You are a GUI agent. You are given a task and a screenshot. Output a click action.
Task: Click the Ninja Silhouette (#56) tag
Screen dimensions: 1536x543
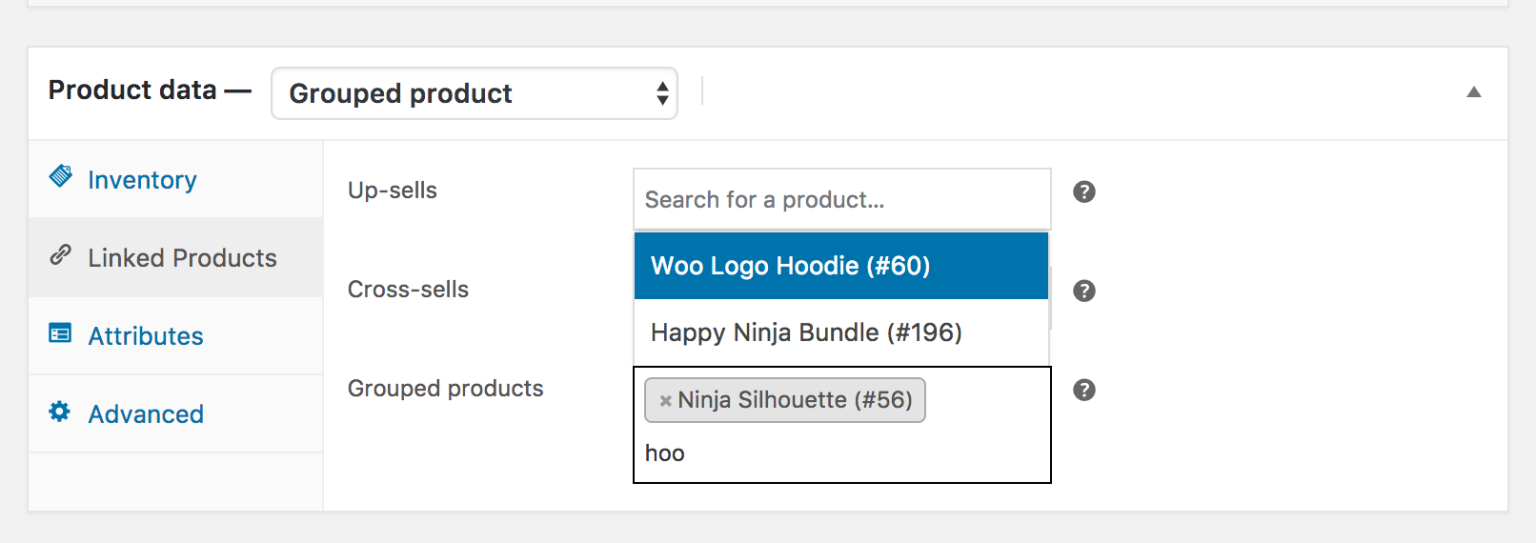click(795, 401)
